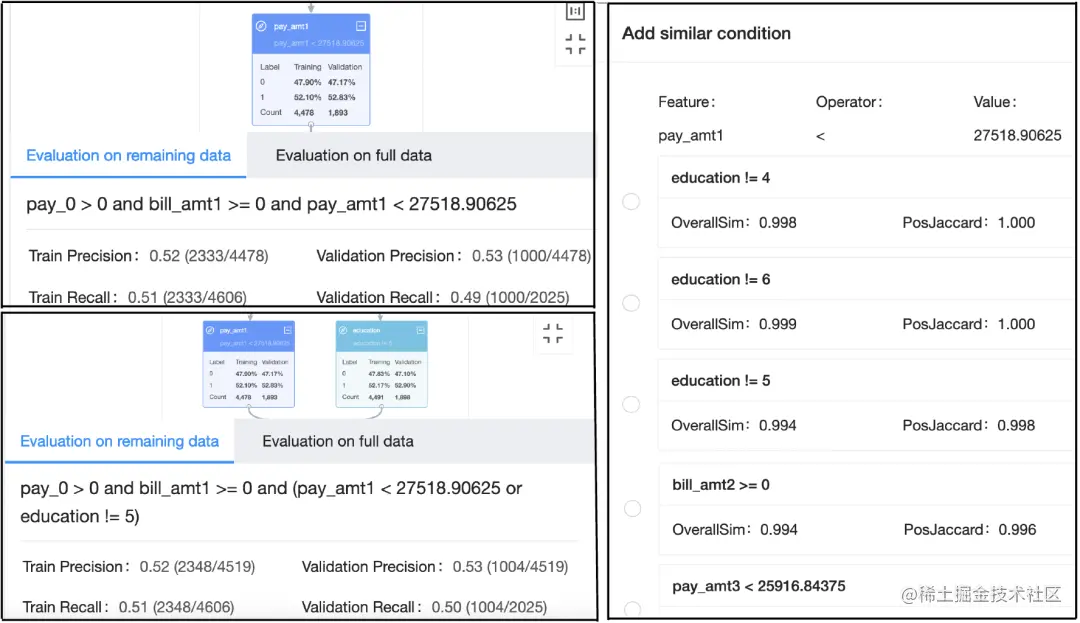This screenshot has width=1080, height=623.
Task: Click the 'education != 4' condition card title
Action: click(720, 178)
